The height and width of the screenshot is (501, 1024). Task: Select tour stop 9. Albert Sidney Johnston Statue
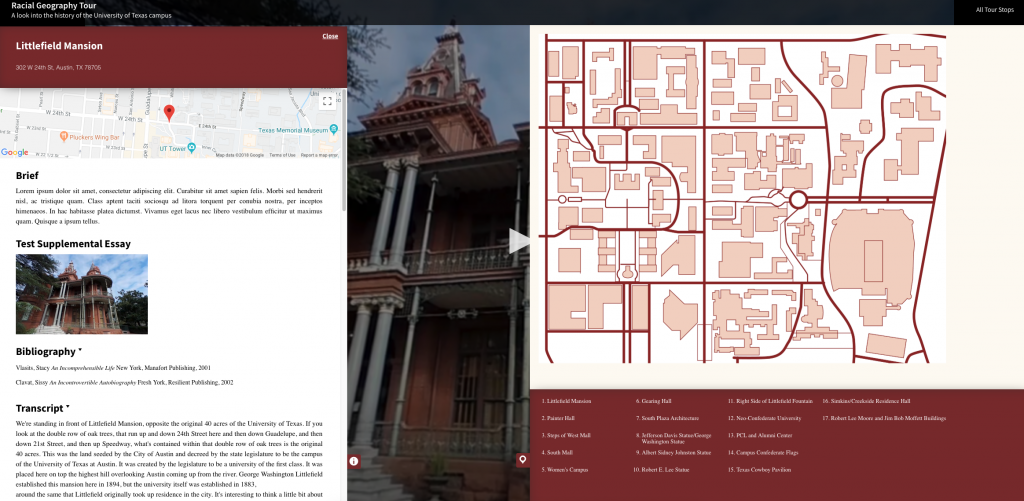(673, 452)
